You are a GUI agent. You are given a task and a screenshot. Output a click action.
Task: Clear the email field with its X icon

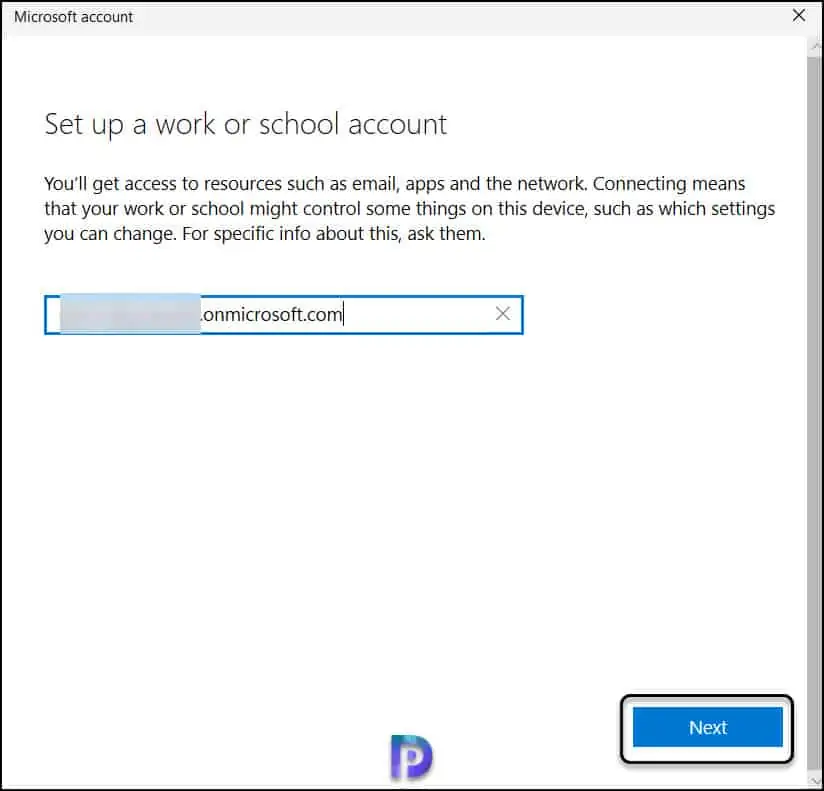pos(502,314)
